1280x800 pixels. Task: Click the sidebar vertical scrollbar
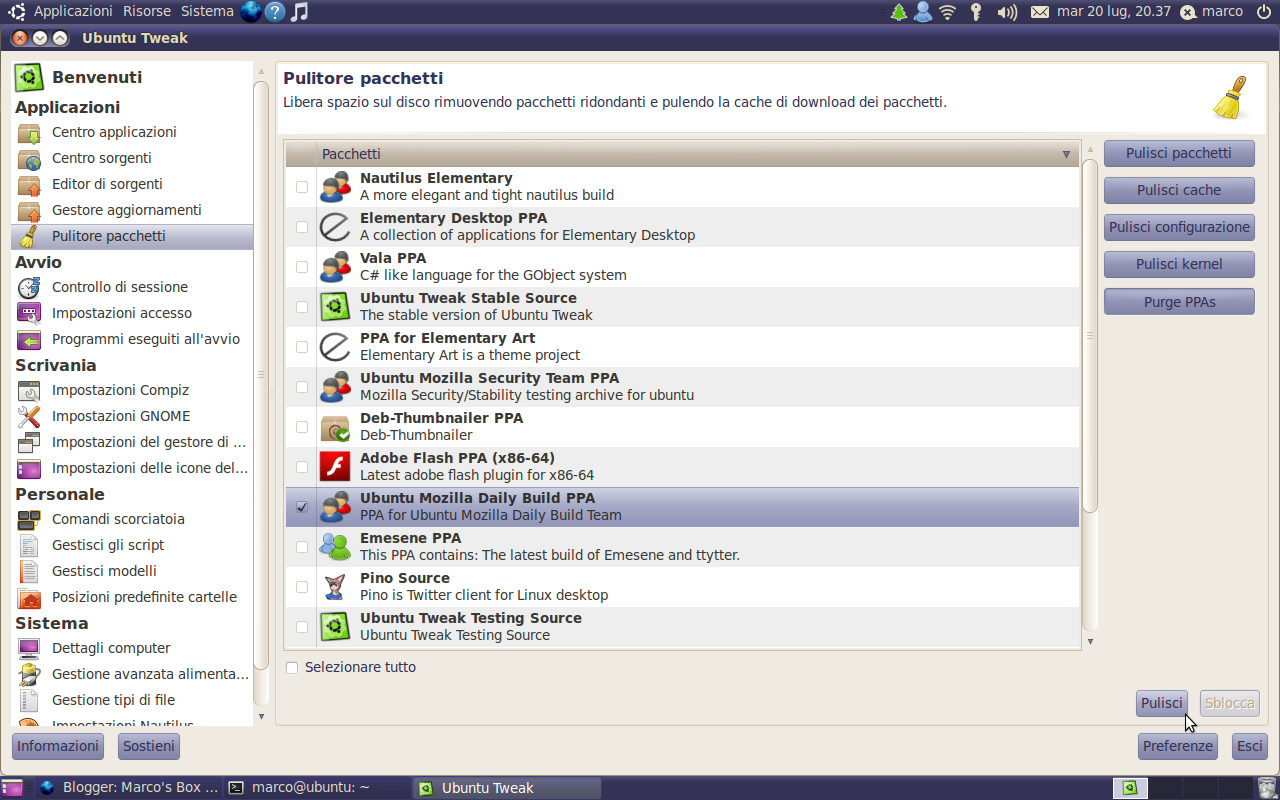pyautogui.click(x=261, y=375)
